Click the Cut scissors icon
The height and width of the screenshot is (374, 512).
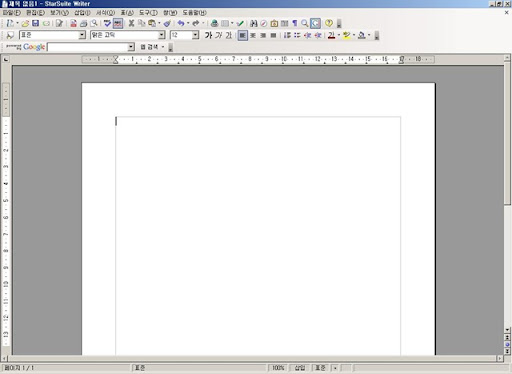(131, 23)
